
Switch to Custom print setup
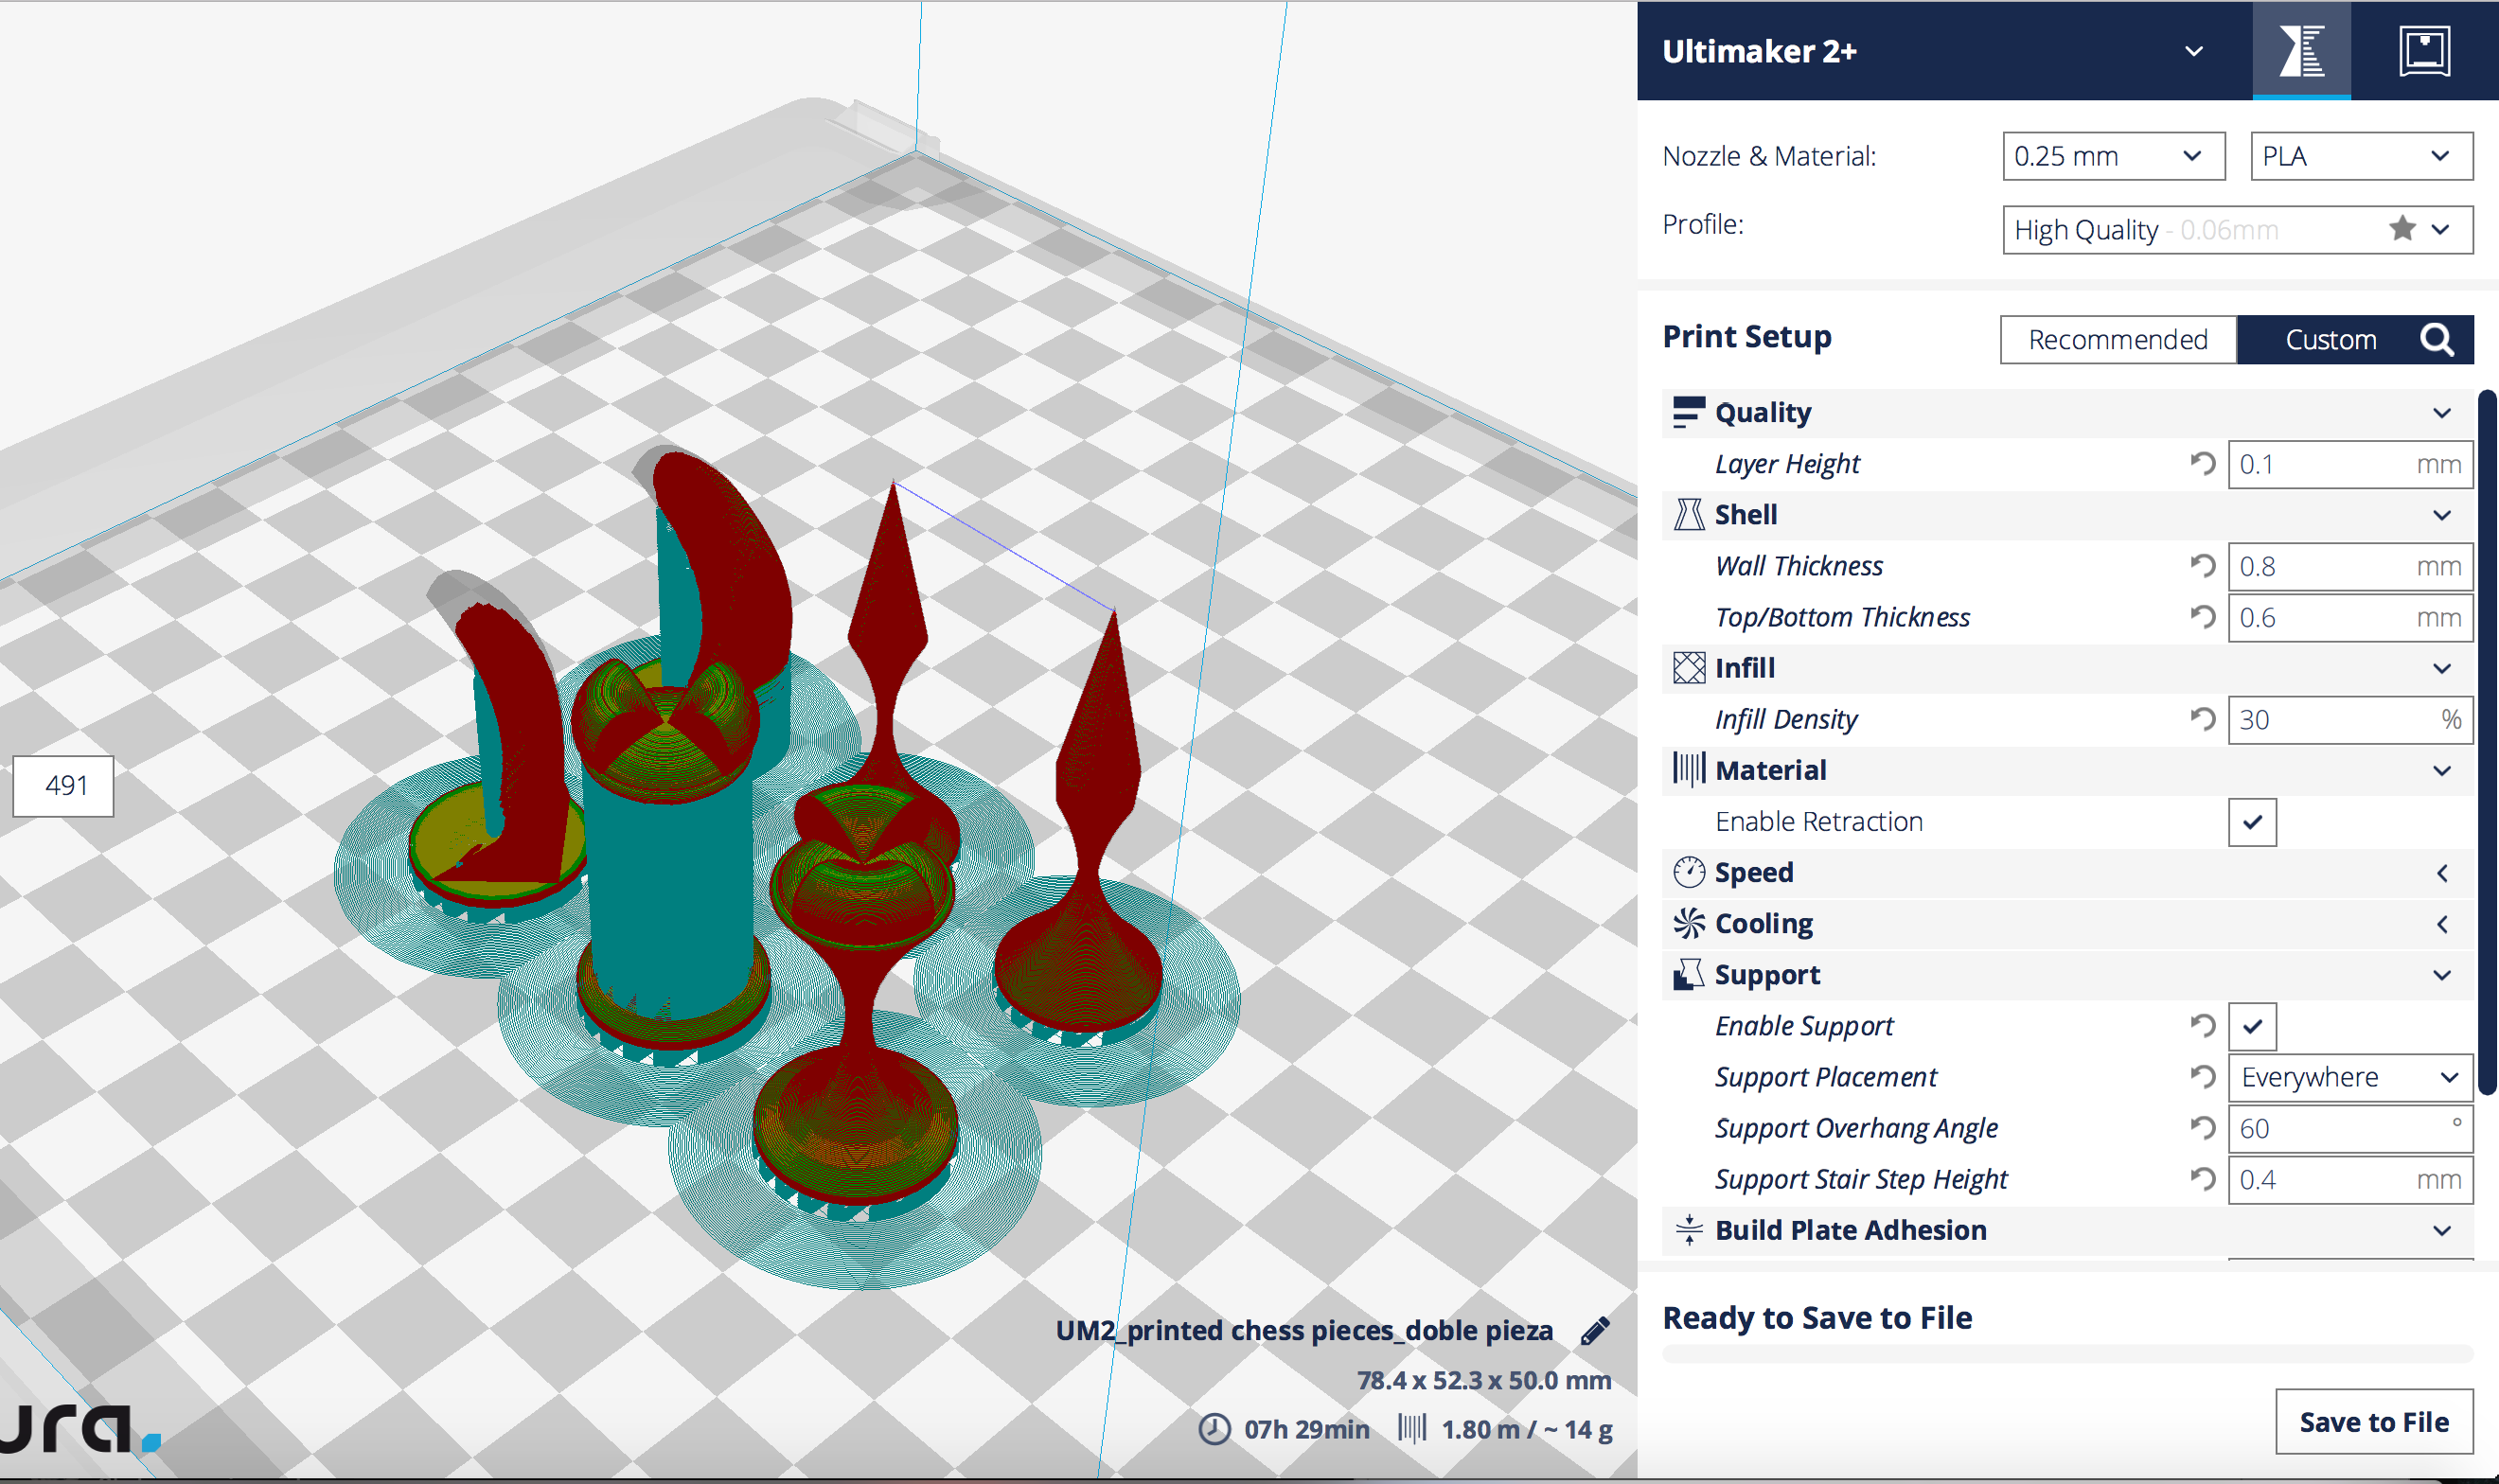point(2330,340)
